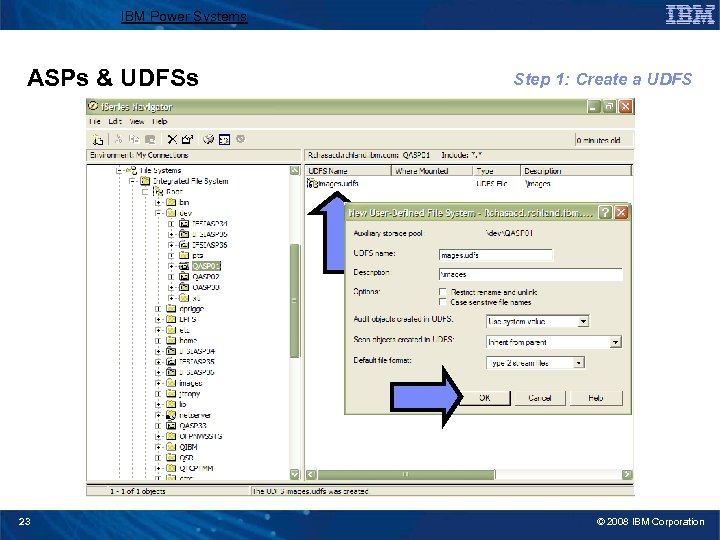
Task: Click the list pane scroll right arrow
Action: tap(627, 474)
